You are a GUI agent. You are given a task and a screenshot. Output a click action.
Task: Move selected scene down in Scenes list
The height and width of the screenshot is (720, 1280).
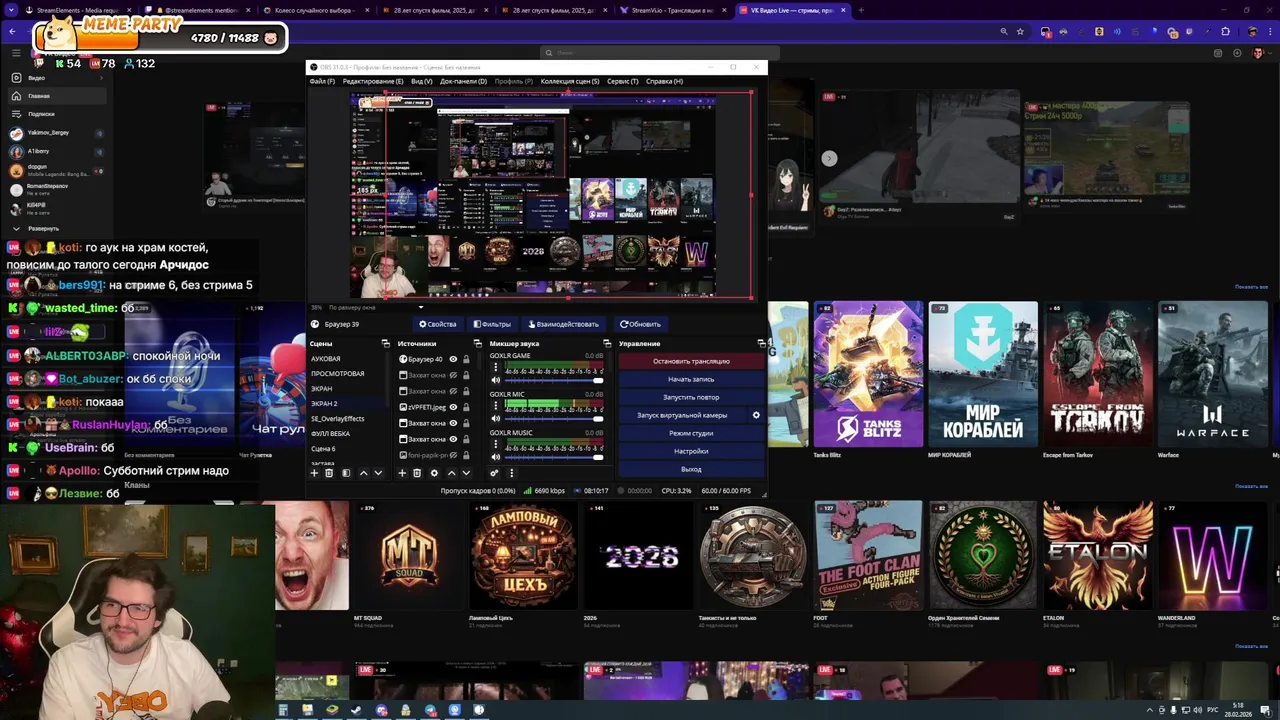[378, 473]
